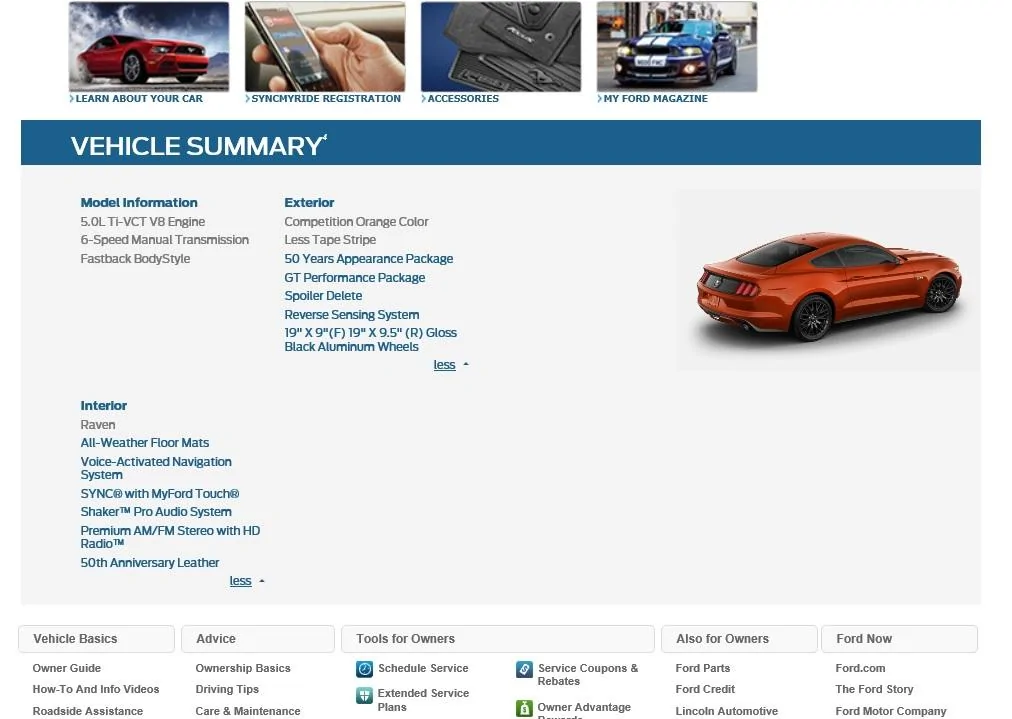The height and width of the screenshot is (719, 1012).
Task: Select the Ford Now footer heading
Action: click(x=899, y=639)
